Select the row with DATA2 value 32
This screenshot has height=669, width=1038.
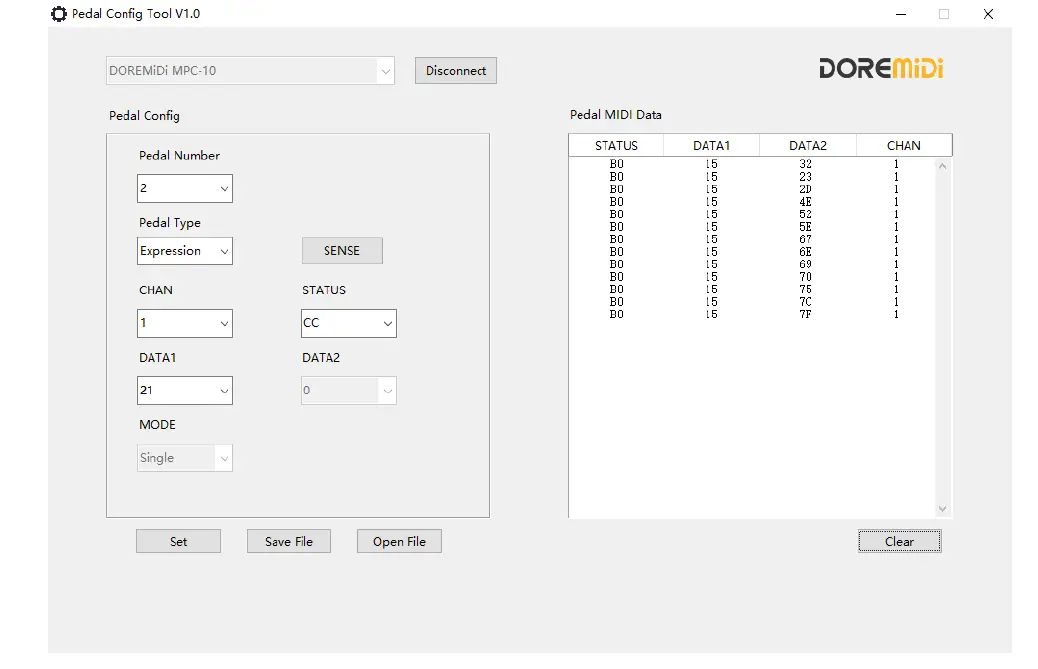coord(752,164)
